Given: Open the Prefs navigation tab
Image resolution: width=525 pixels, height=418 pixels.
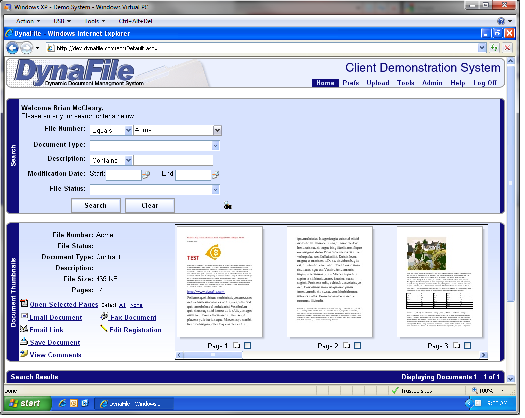Looking at the screenshot, I should [x=351, y=83].
